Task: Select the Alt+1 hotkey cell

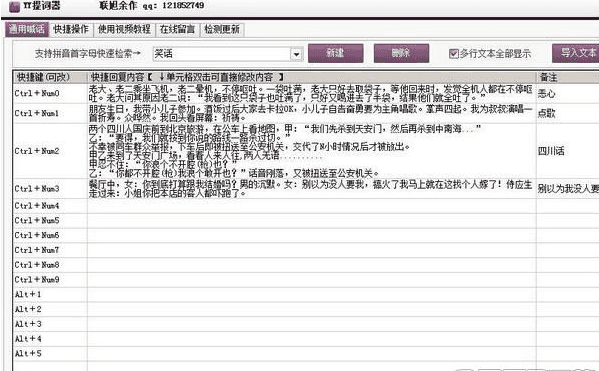Action: tap(50, 295)
